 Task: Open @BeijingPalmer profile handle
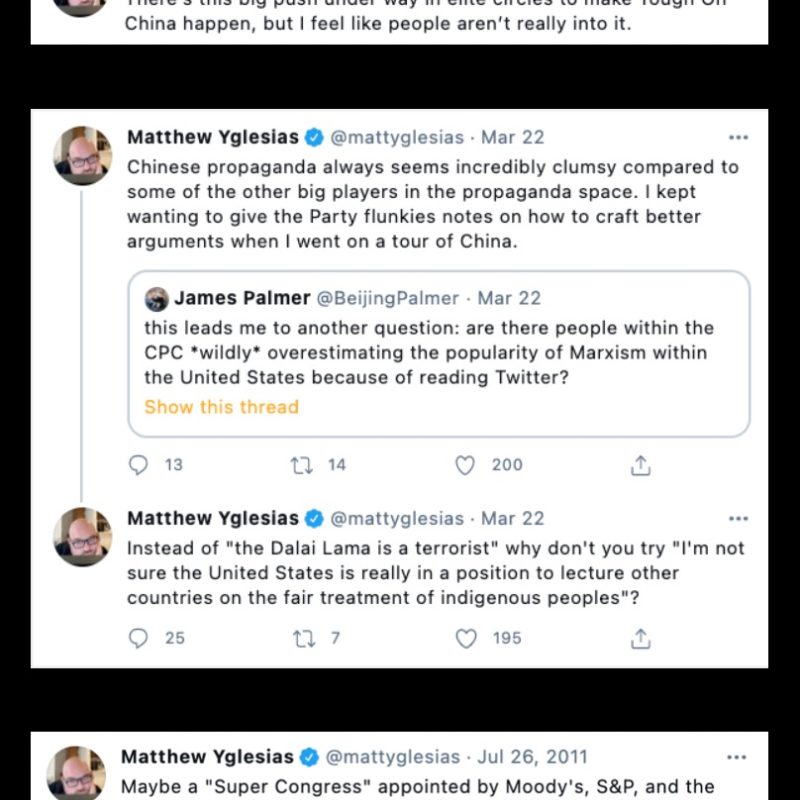pos(388,298)
